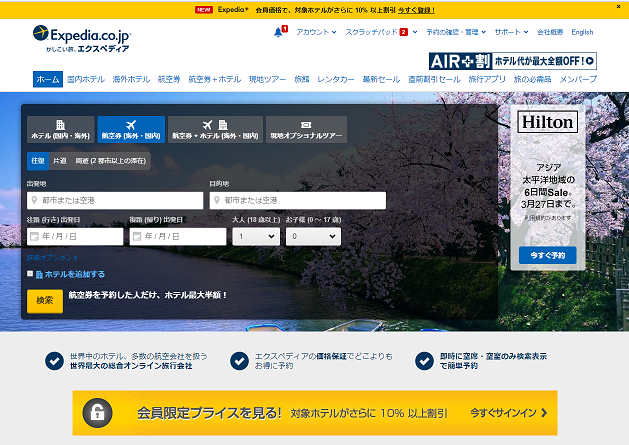Click the AIR+割 hotel discount banner
Viewport: 629px width, 445px height.
pyautogui.click(x=513, y=61)
